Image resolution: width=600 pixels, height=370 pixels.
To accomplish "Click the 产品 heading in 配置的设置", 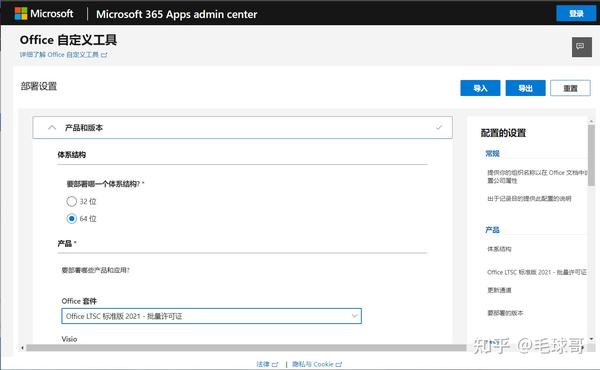I will (492, 230).
